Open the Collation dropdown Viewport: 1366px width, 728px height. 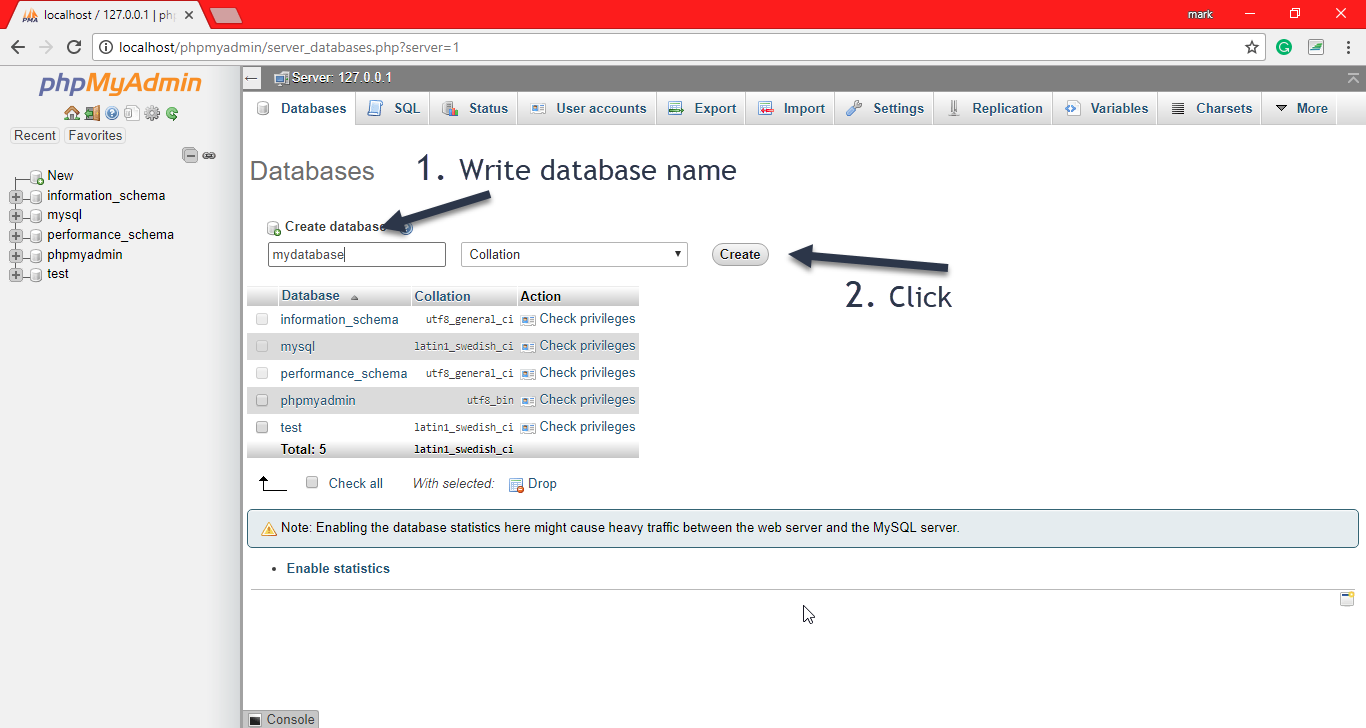pyautogui.click(x=574, y=255)
